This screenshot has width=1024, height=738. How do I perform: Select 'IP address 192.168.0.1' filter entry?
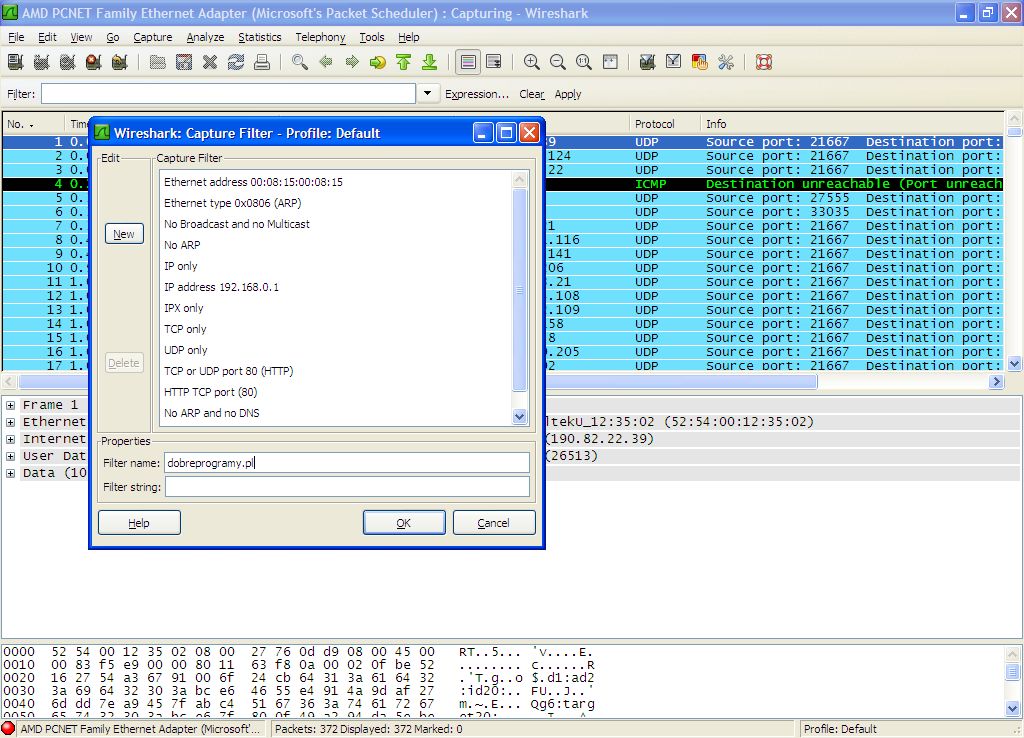[x=336, y=287]
